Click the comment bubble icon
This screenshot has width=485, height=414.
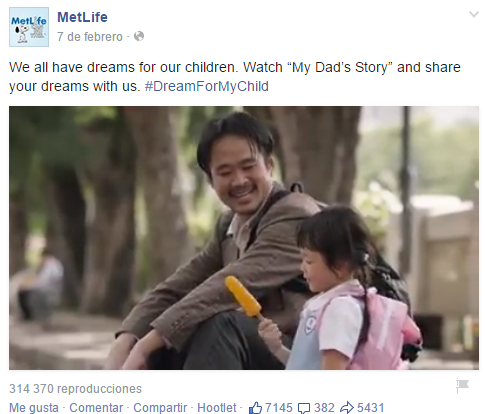click(x=304, y=408)
